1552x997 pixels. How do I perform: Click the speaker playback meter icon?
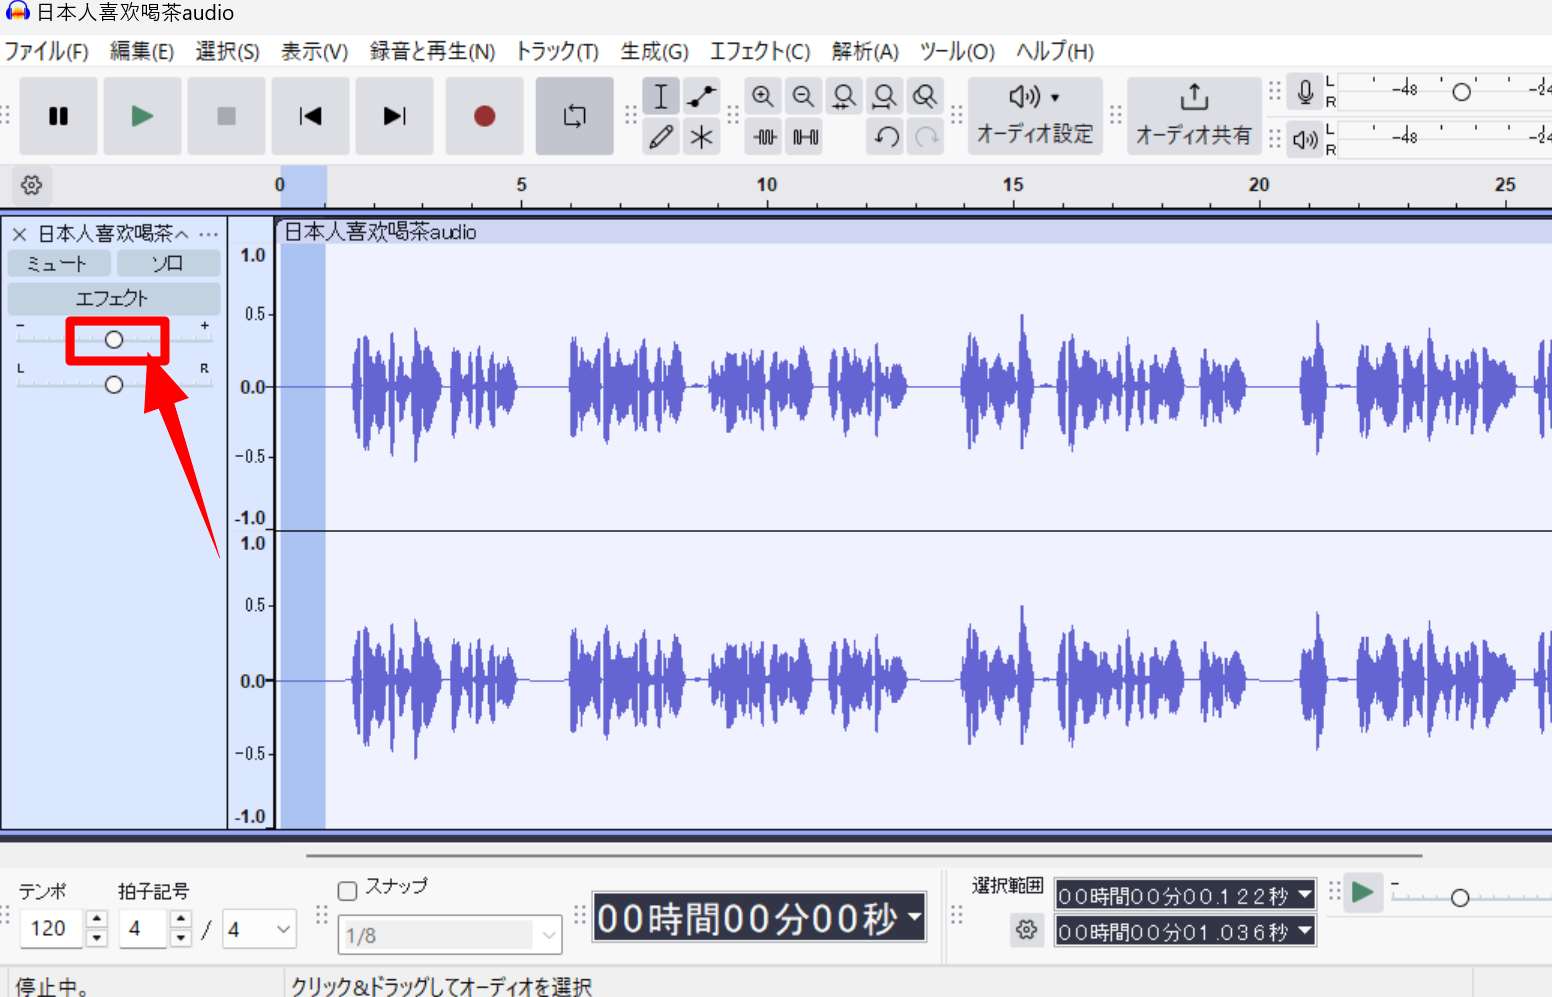[x=1305, y=139]
